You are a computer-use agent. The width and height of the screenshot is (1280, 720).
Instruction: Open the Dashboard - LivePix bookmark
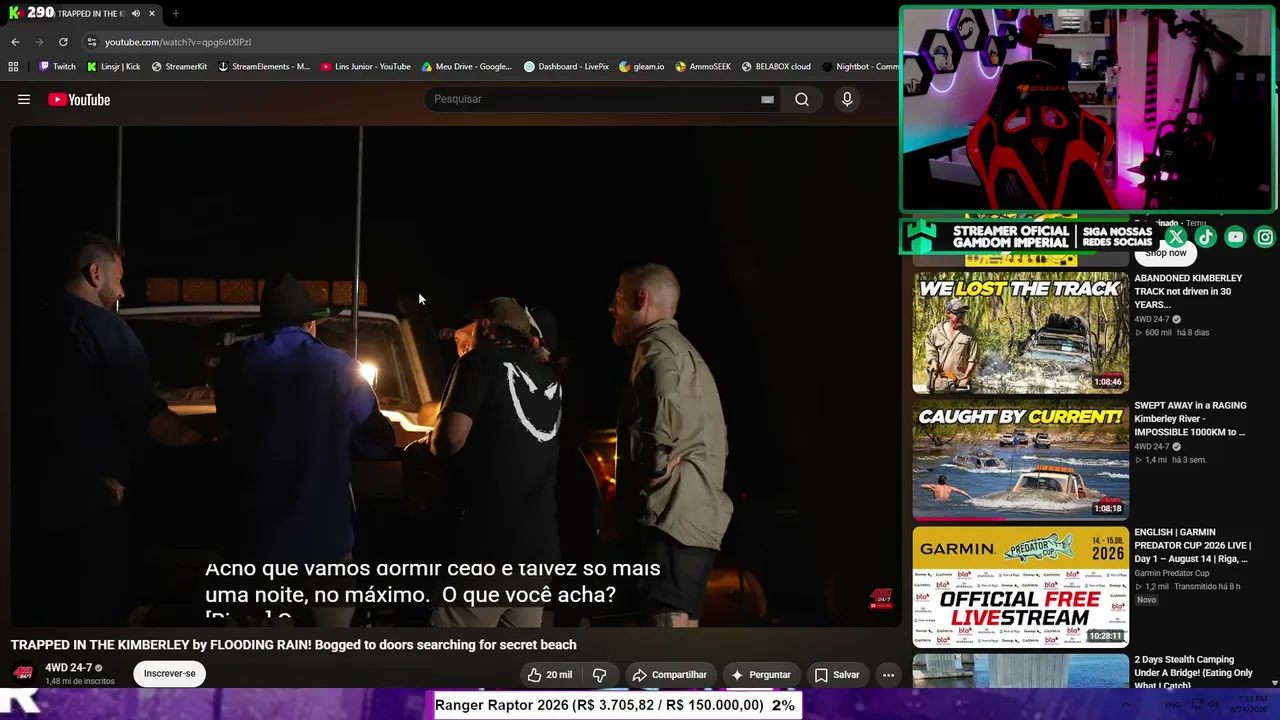[x=566, y=67]
